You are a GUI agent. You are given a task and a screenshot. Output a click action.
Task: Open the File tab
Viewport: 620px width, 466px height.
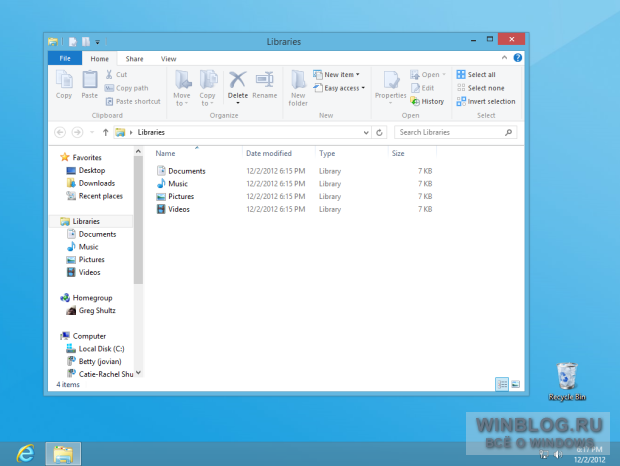coord(65,58)
